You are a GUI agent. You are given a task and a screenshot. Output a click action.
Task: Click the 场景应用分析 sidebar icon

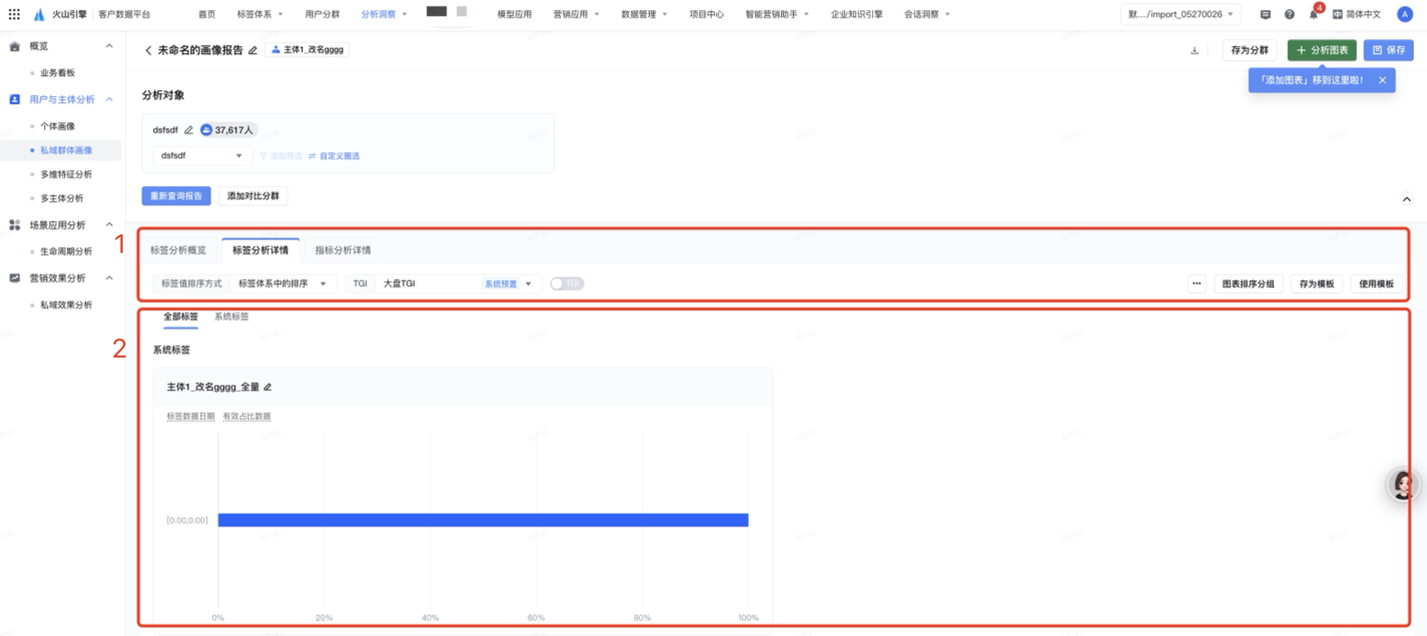[15, 225]
